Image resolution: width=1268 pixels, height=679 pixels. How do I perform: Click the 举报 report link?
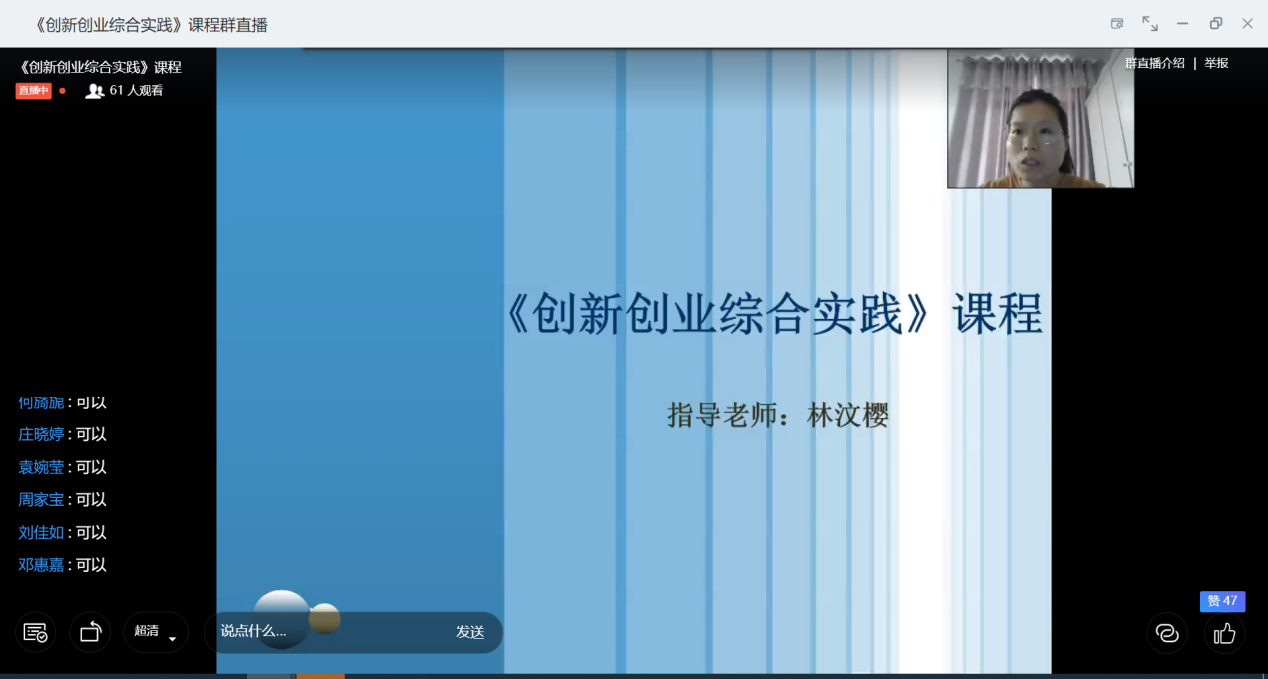(x=1216, y=63)
